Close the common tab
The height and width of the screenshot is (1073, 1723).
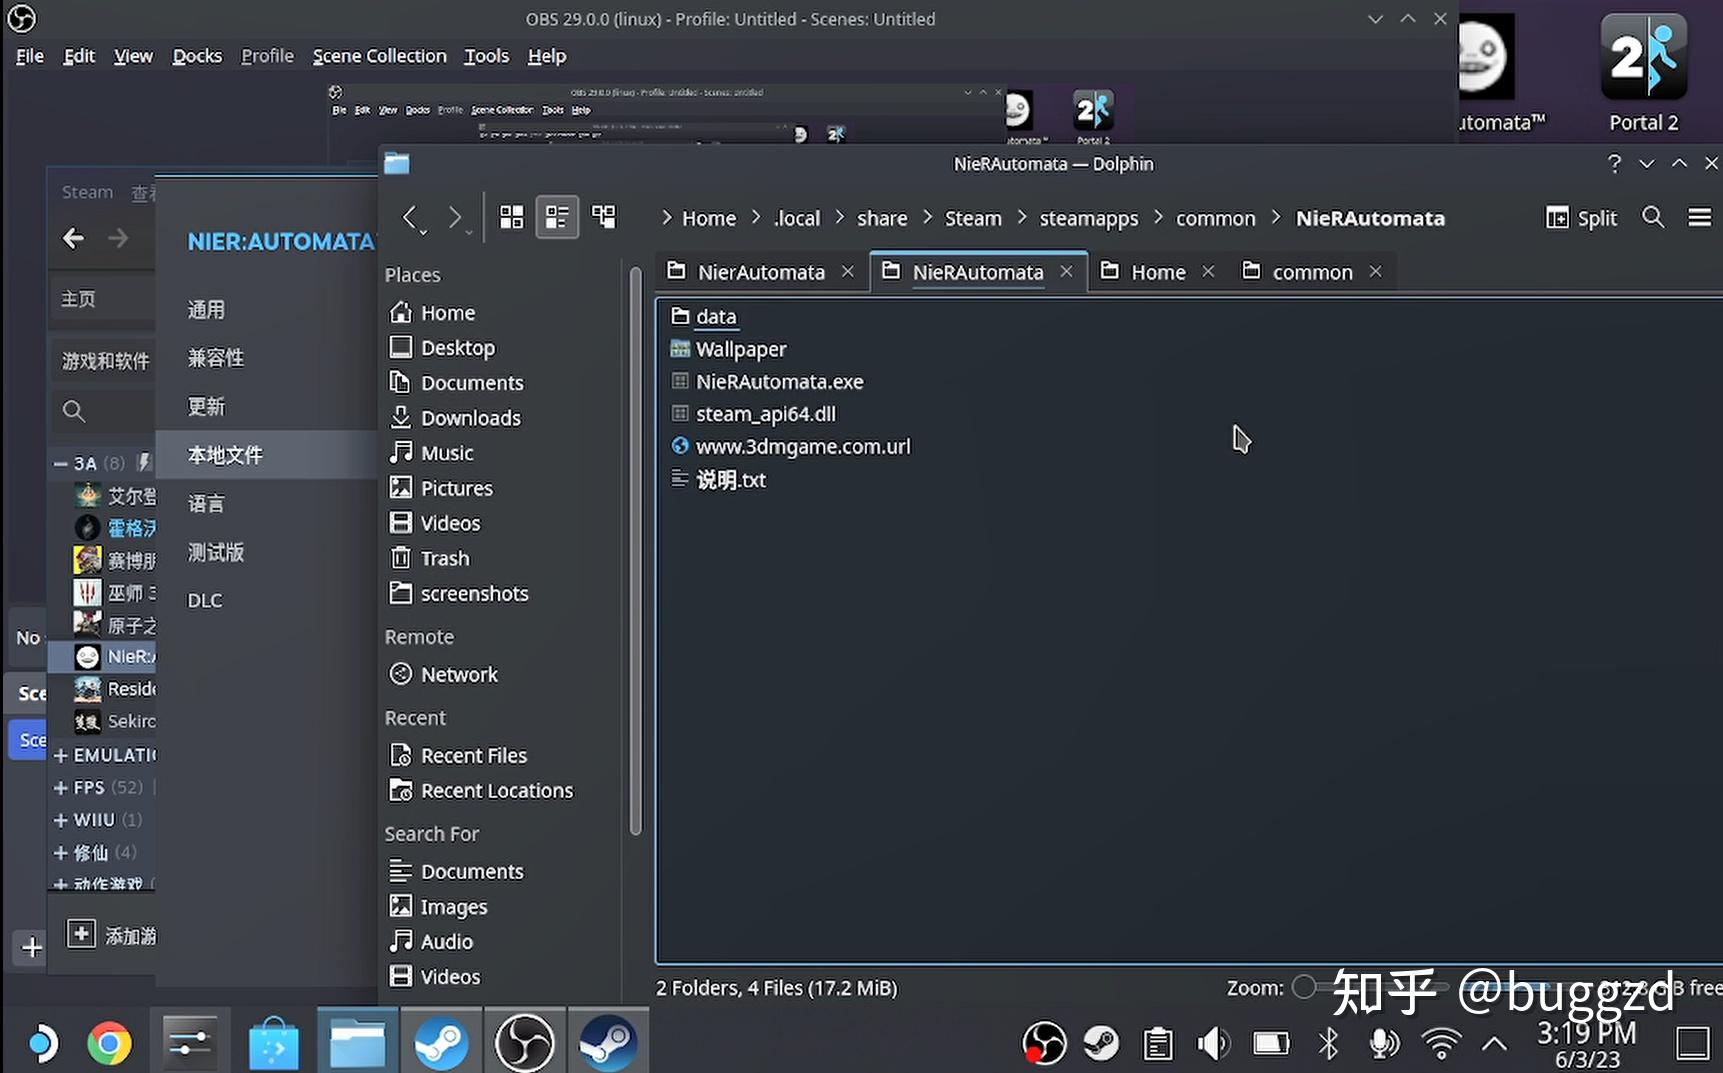[1376, 271]
